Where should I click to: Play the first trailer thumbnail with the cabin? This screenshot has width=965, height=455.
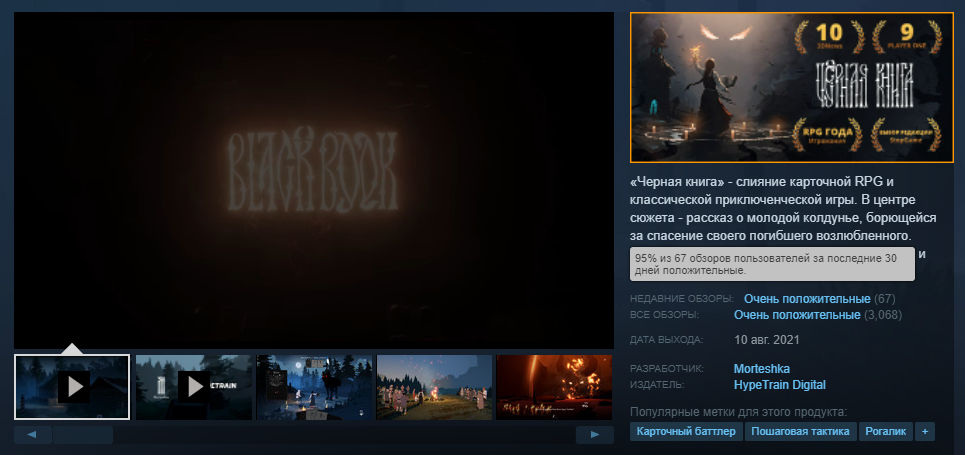pyautogui.click(x=72, y=387)
